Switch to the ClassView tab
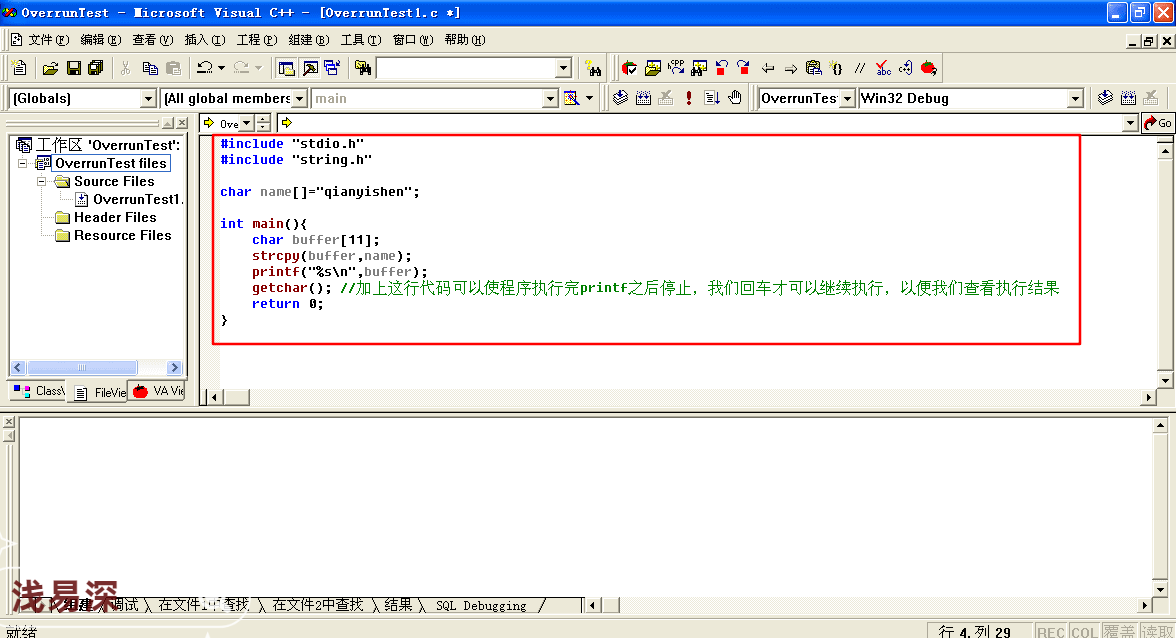 coord(39,391)
